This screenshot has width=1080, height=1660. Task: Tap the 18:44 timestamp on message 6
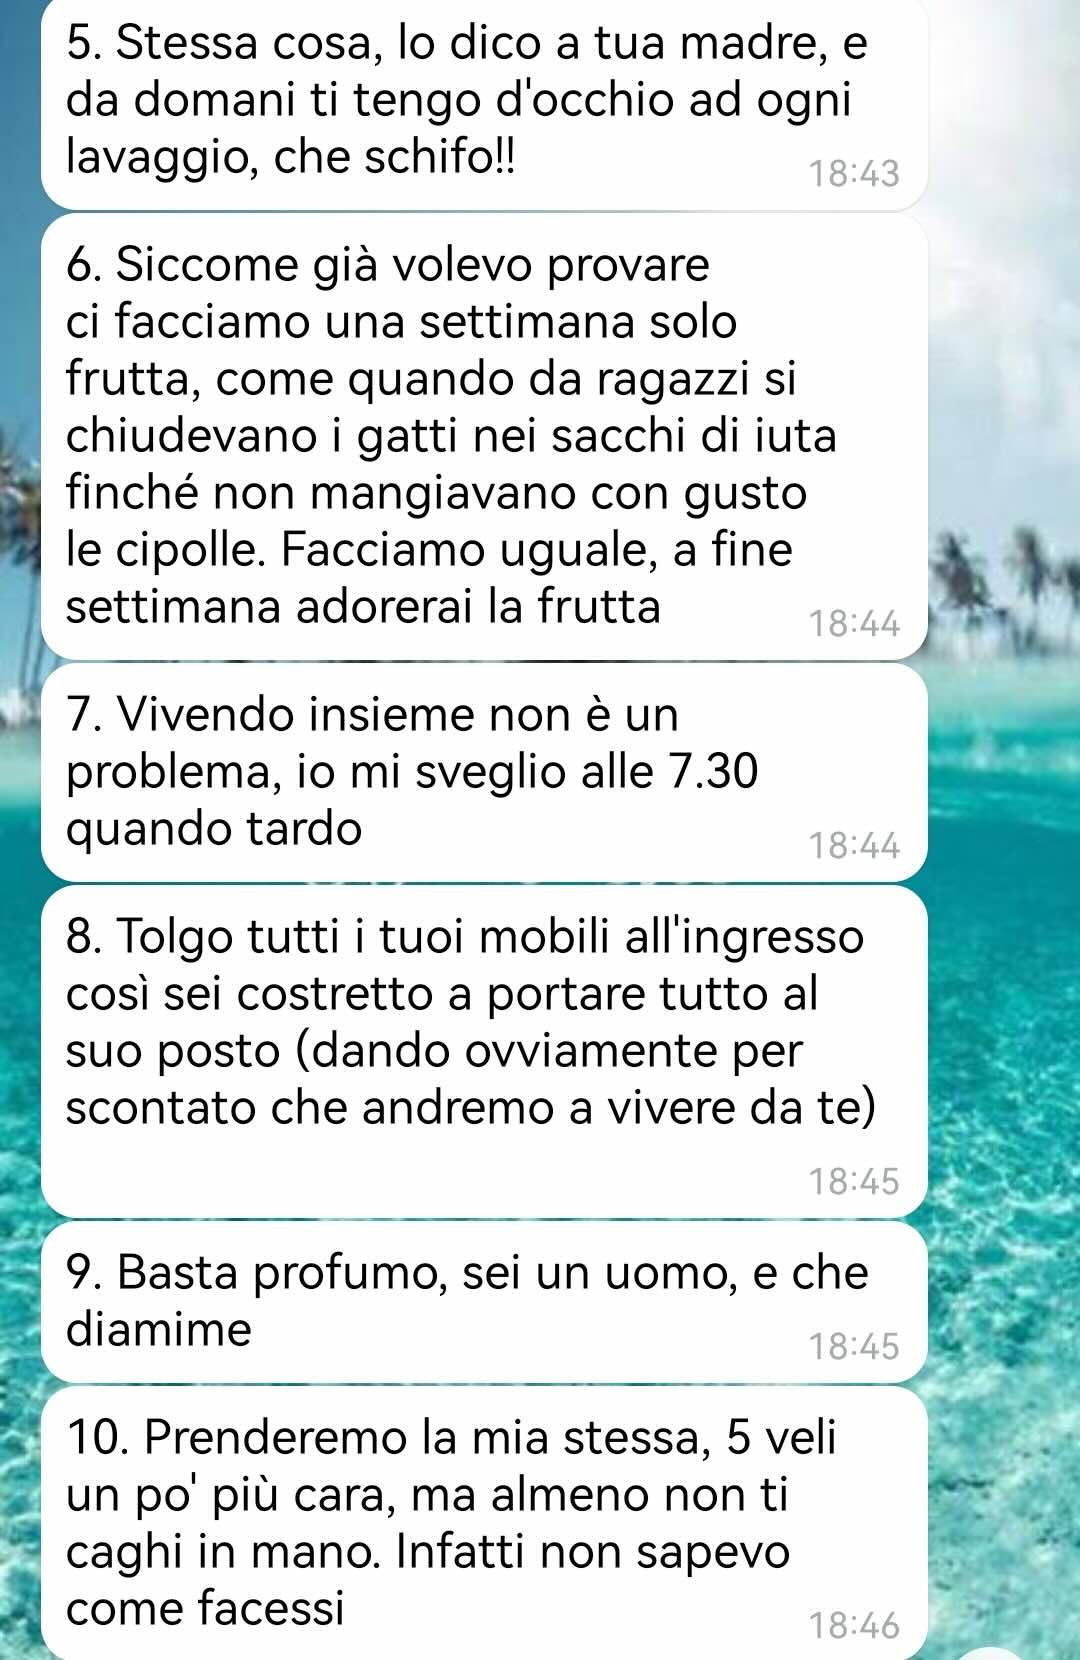click(x=855, y=625)
